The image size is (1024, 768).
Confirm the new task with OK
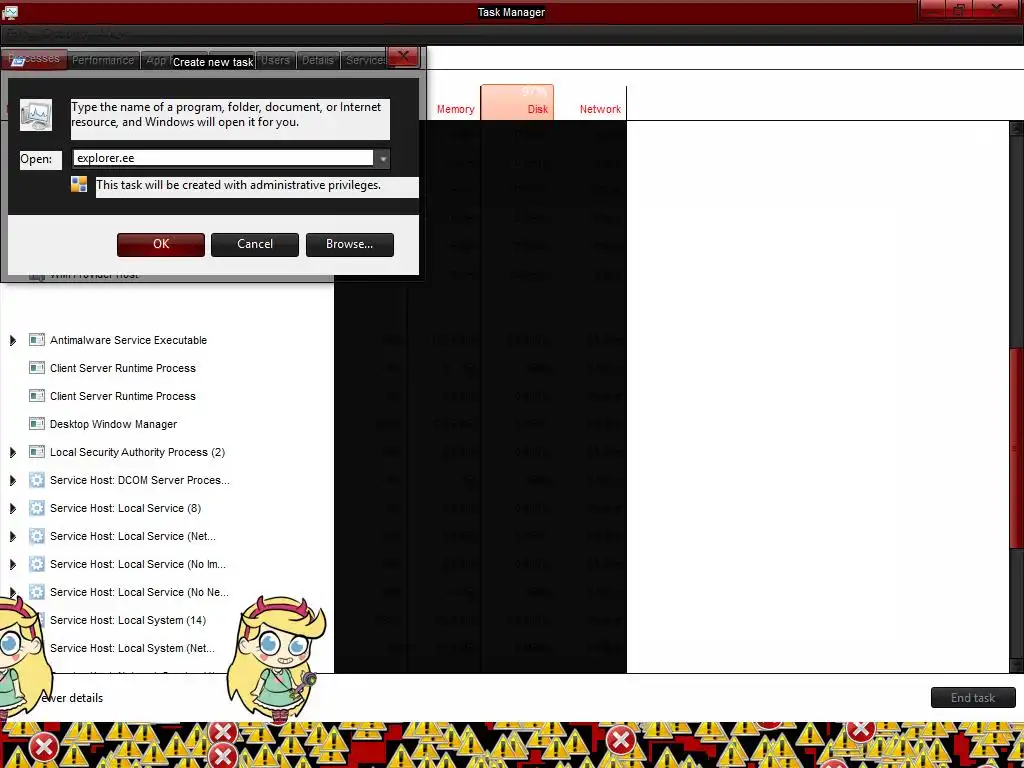[x=161, y=244]
